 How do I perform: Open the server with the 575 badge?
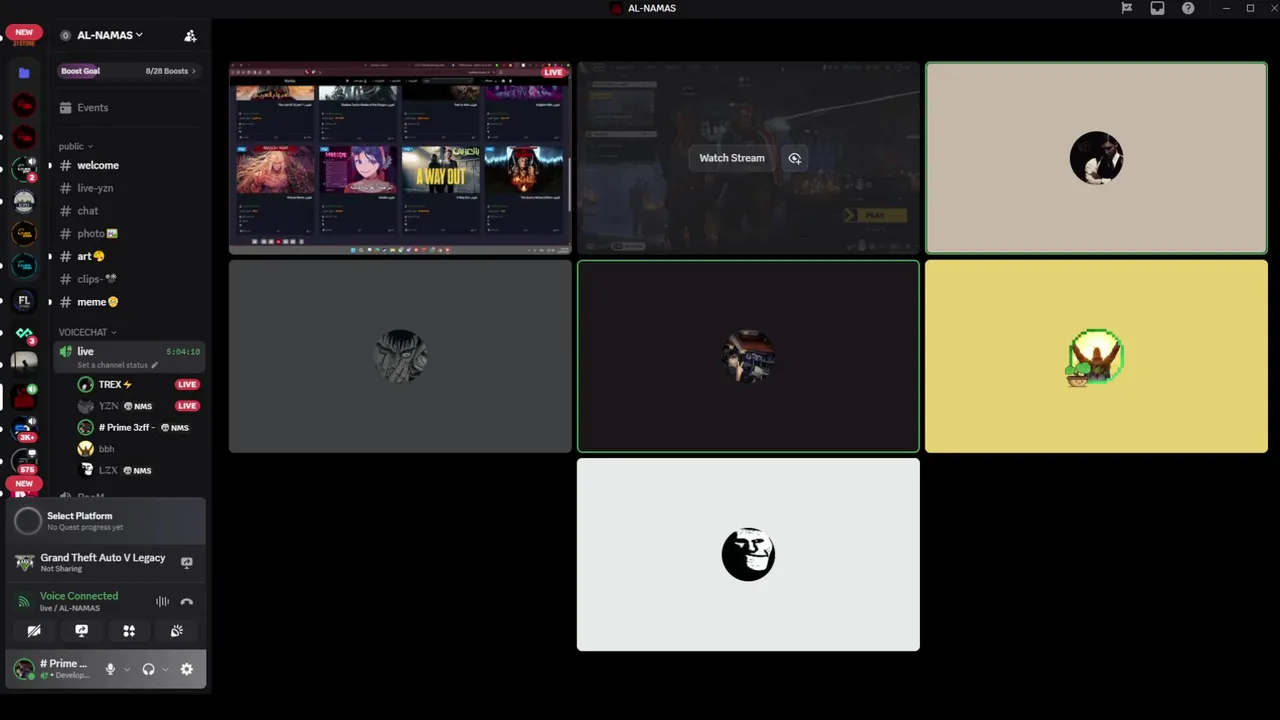pos(24,462)
